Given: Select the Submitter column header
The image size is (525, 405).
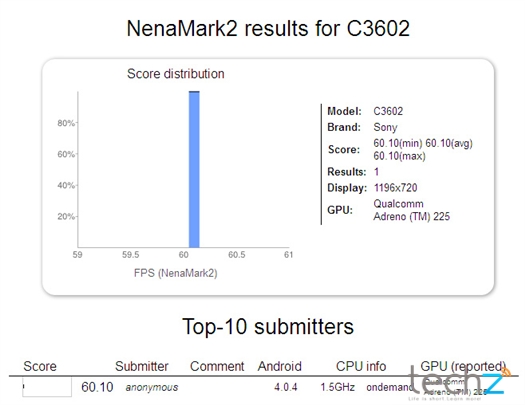Looking at the screenshot, I should pyautogui.click(x=142, y=366).
